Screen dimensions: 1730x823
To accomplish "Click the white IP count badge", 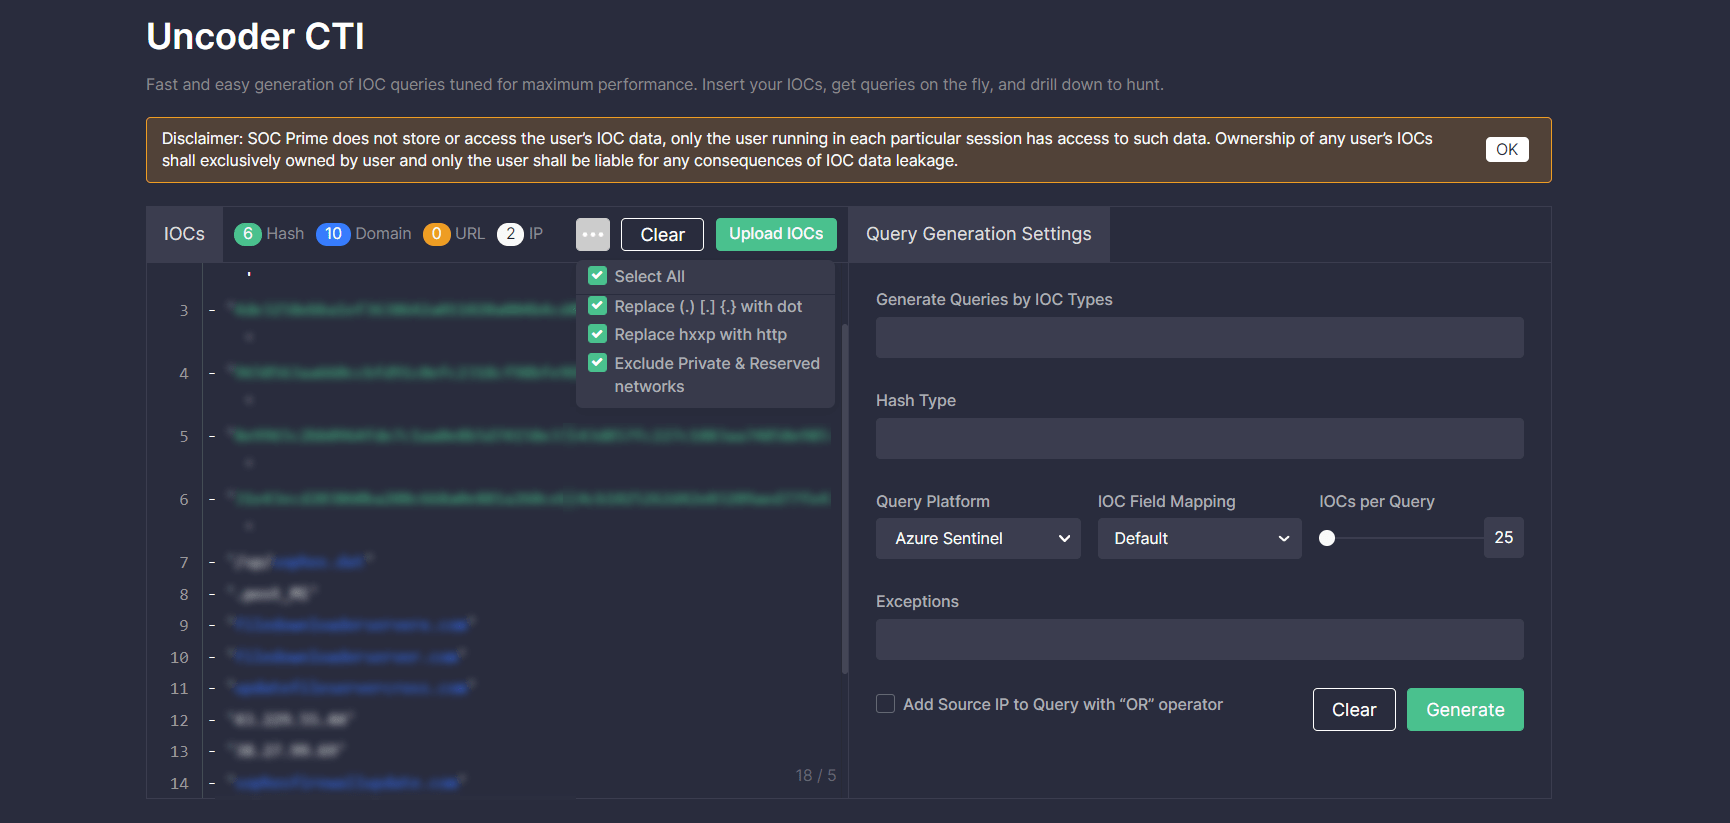I will coord(510,234).
